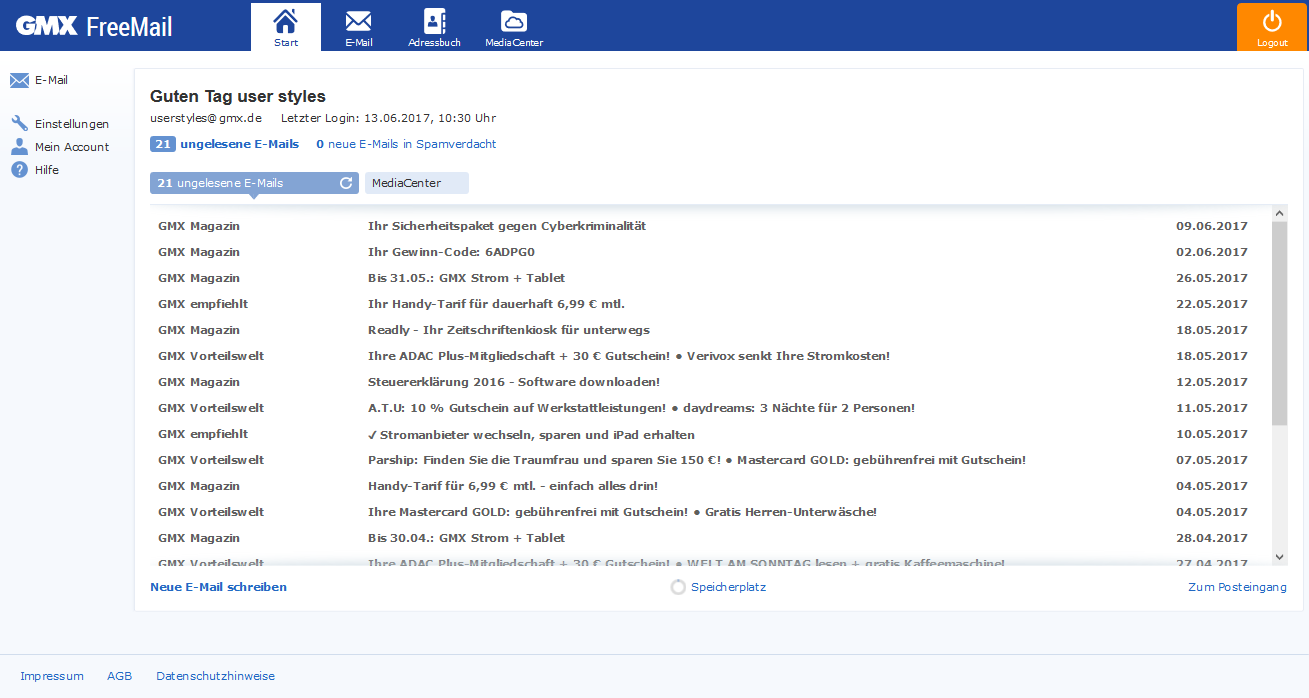Refresh the unread e-mails list

[346, 183]
